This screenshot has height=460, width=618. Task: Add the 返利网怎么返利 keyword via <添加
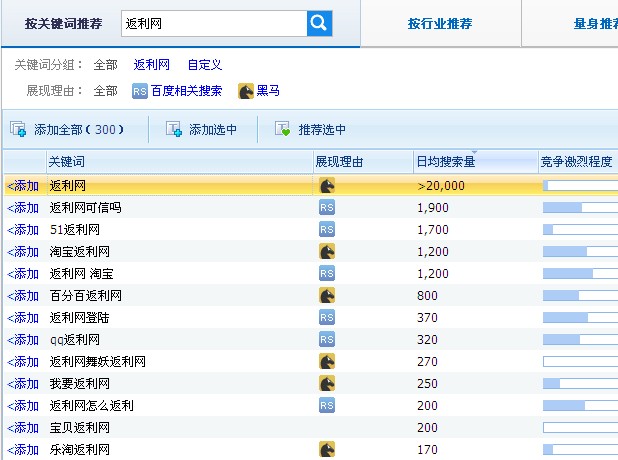coord(23,405)
